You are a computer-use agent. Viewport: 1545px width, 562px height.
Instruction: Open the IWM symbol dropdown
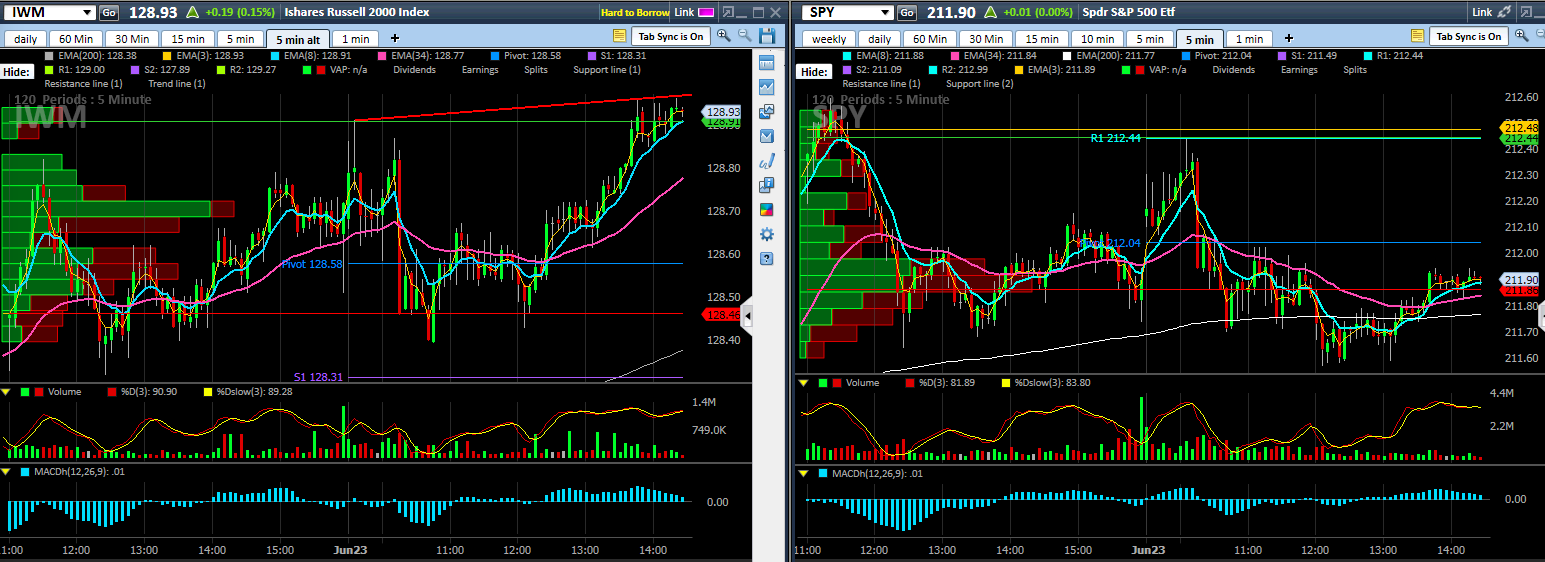tap(86, 12)
